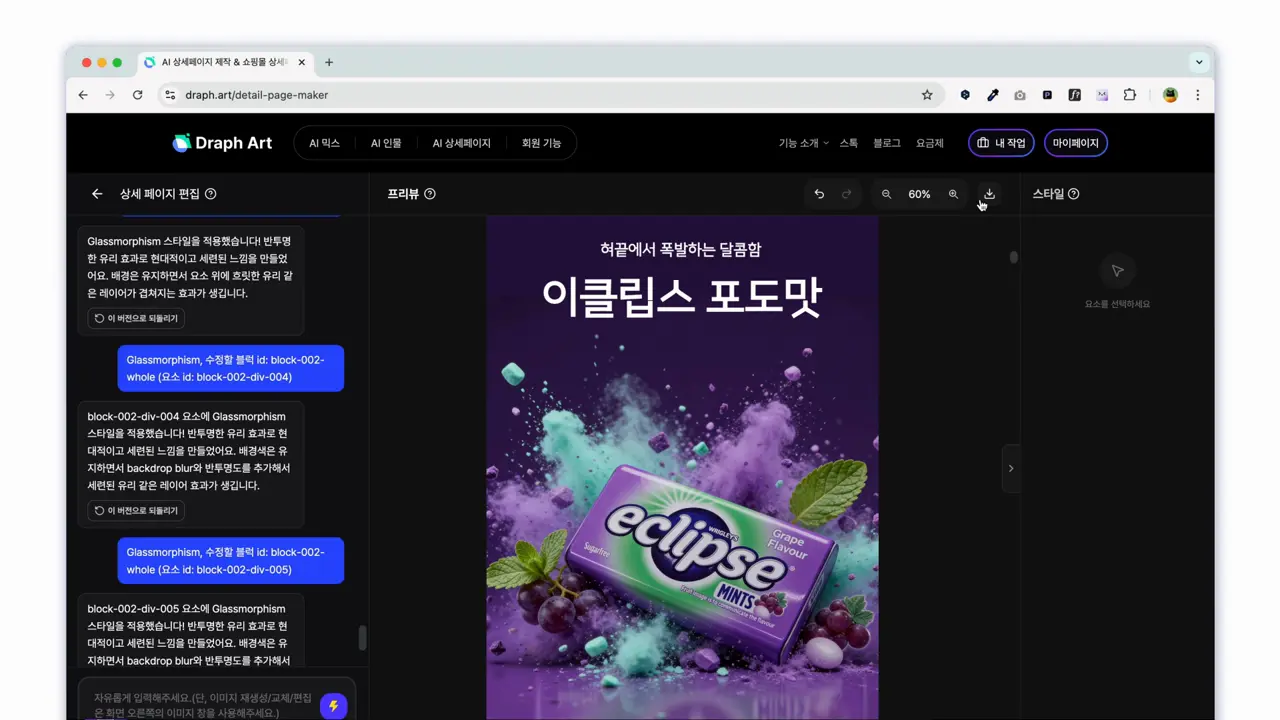Download the detail page using the download icon
This screenshot has width=1280, height=720.
point(989,193)
